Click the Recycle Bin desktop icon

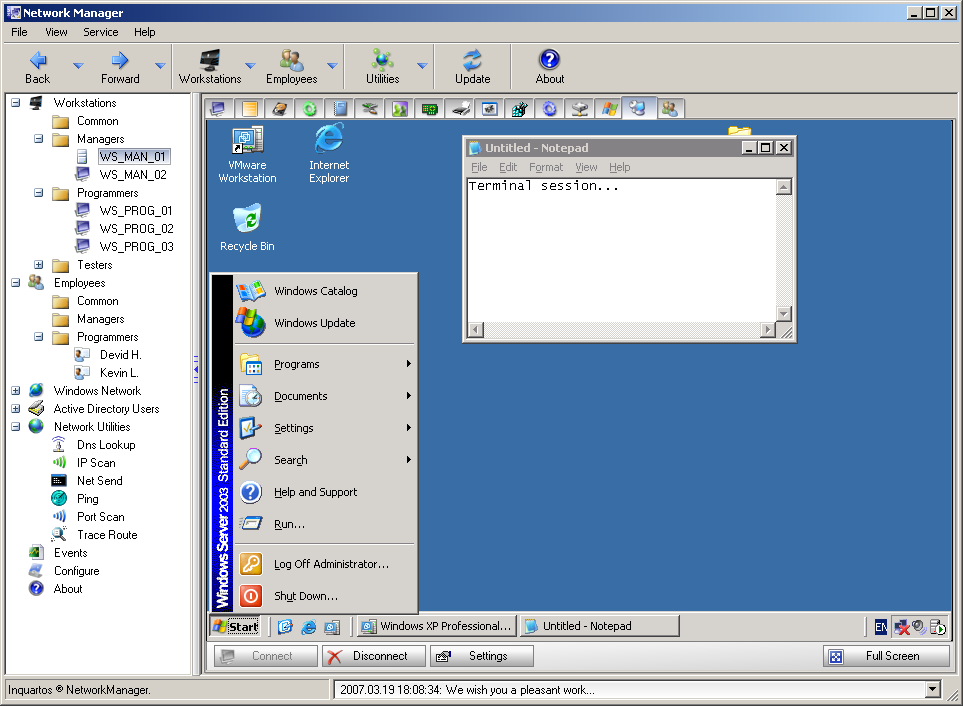pos(248,228)
